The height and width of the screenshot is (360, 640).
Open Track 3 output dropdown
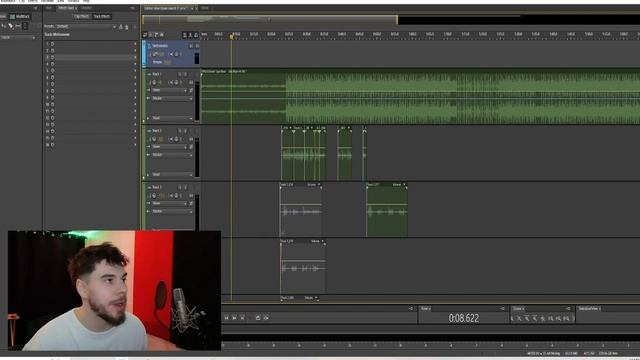click(x=171, y=211)
